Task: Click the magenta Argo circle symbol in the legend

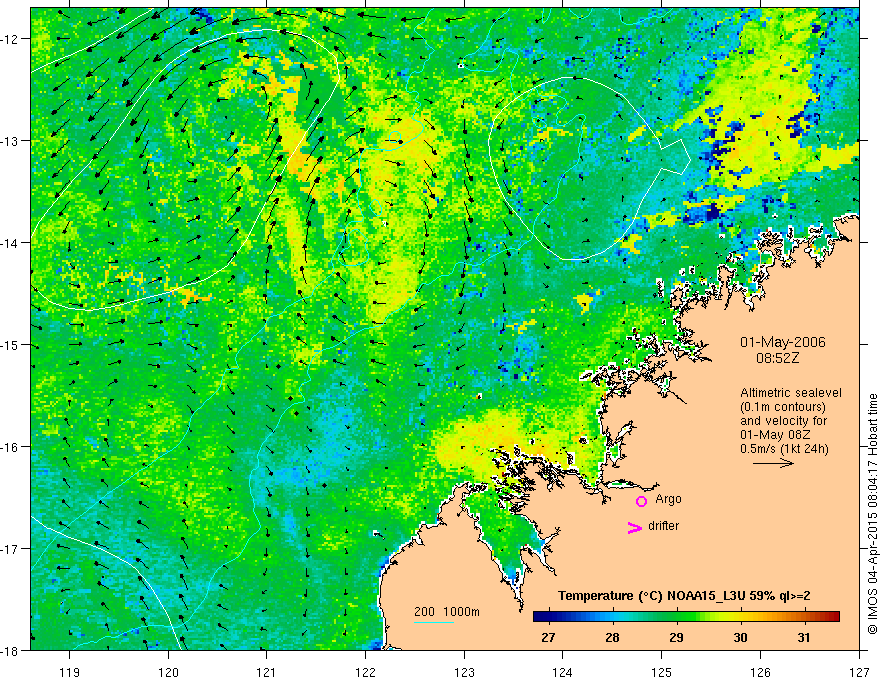Action: click(x=641, y=501)
